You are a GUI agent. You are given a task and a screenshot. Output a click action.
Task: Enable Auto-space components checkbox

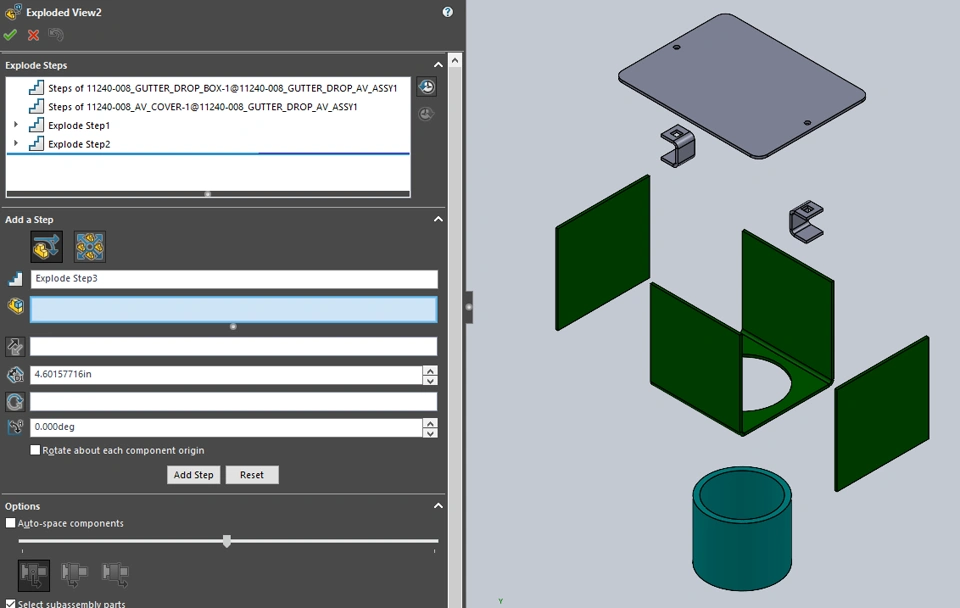pyautogui.click(x=10, y=523)
